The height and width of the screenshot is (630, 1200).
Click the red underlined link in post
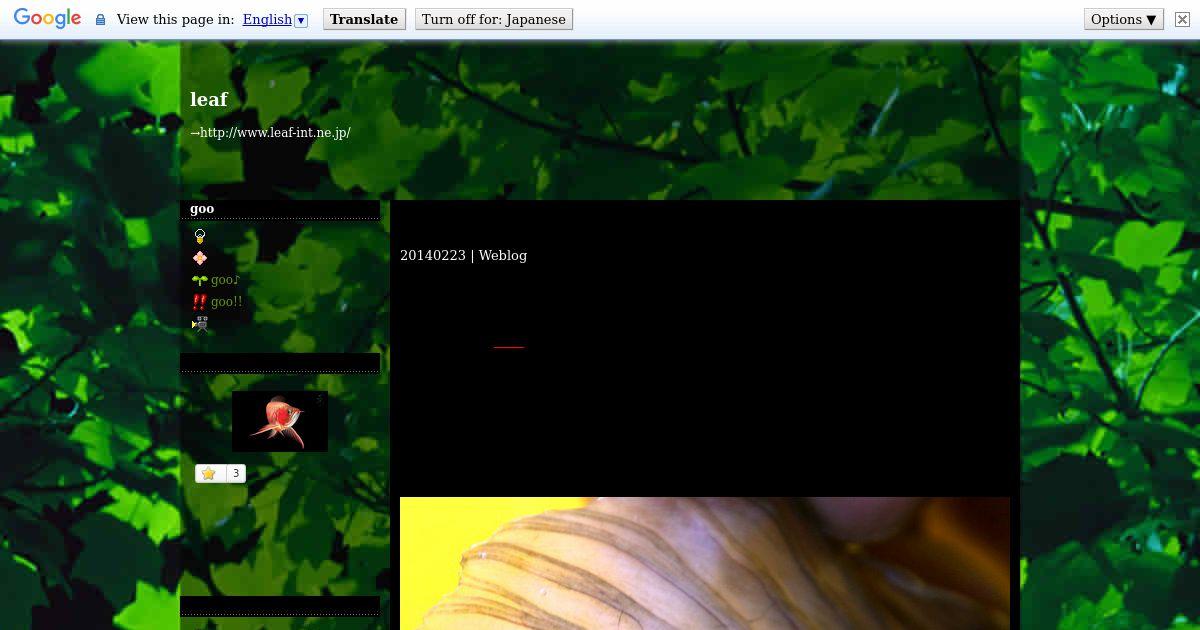508,346
